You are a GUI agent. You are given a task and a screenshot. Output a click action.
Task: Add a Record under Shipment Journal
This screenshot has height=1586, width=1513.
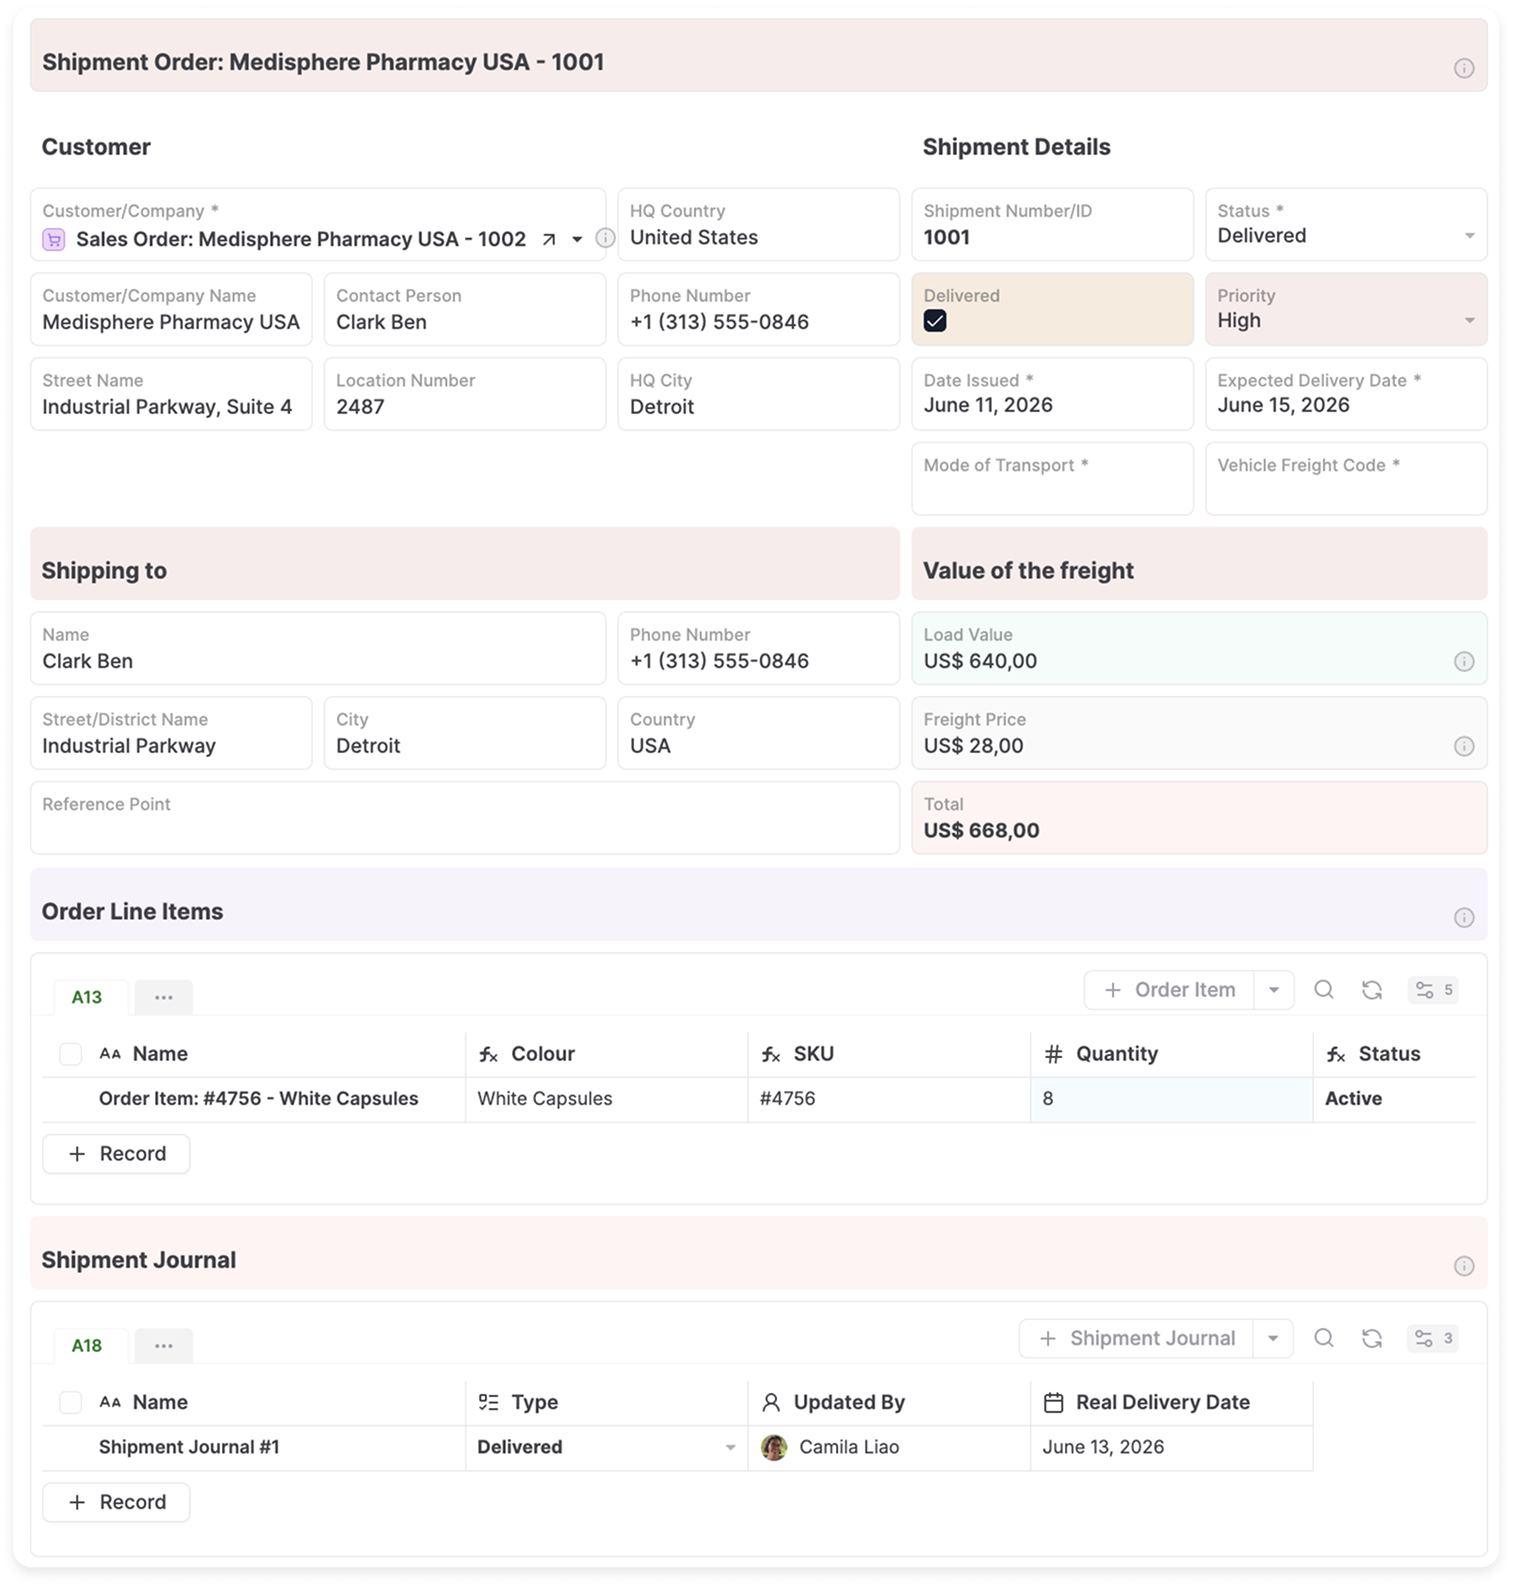point(116,1502)
